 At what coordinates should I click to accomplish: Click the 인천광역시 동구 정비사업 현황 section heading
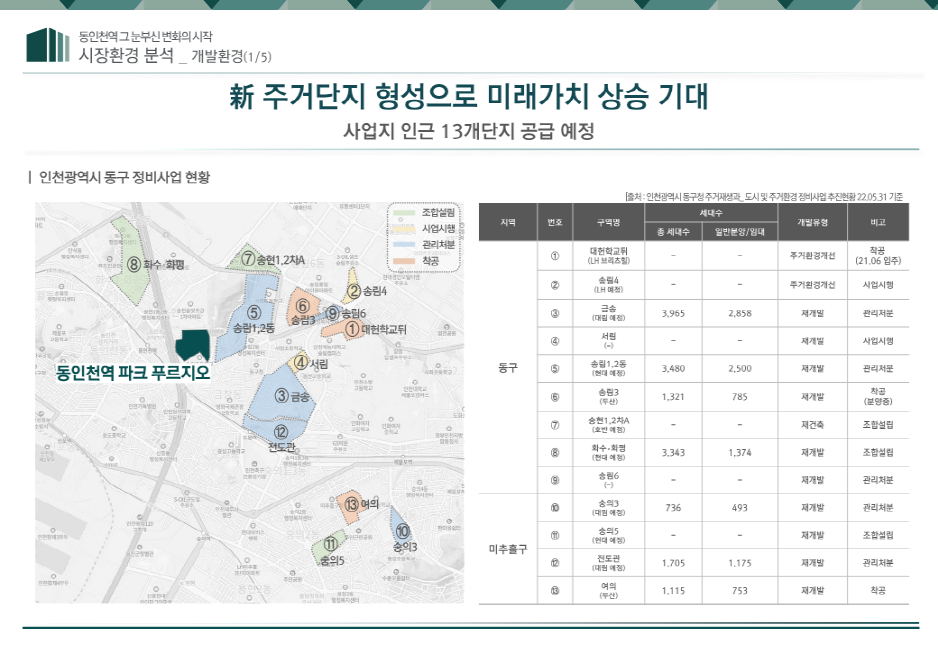click(x=125, y=177)
